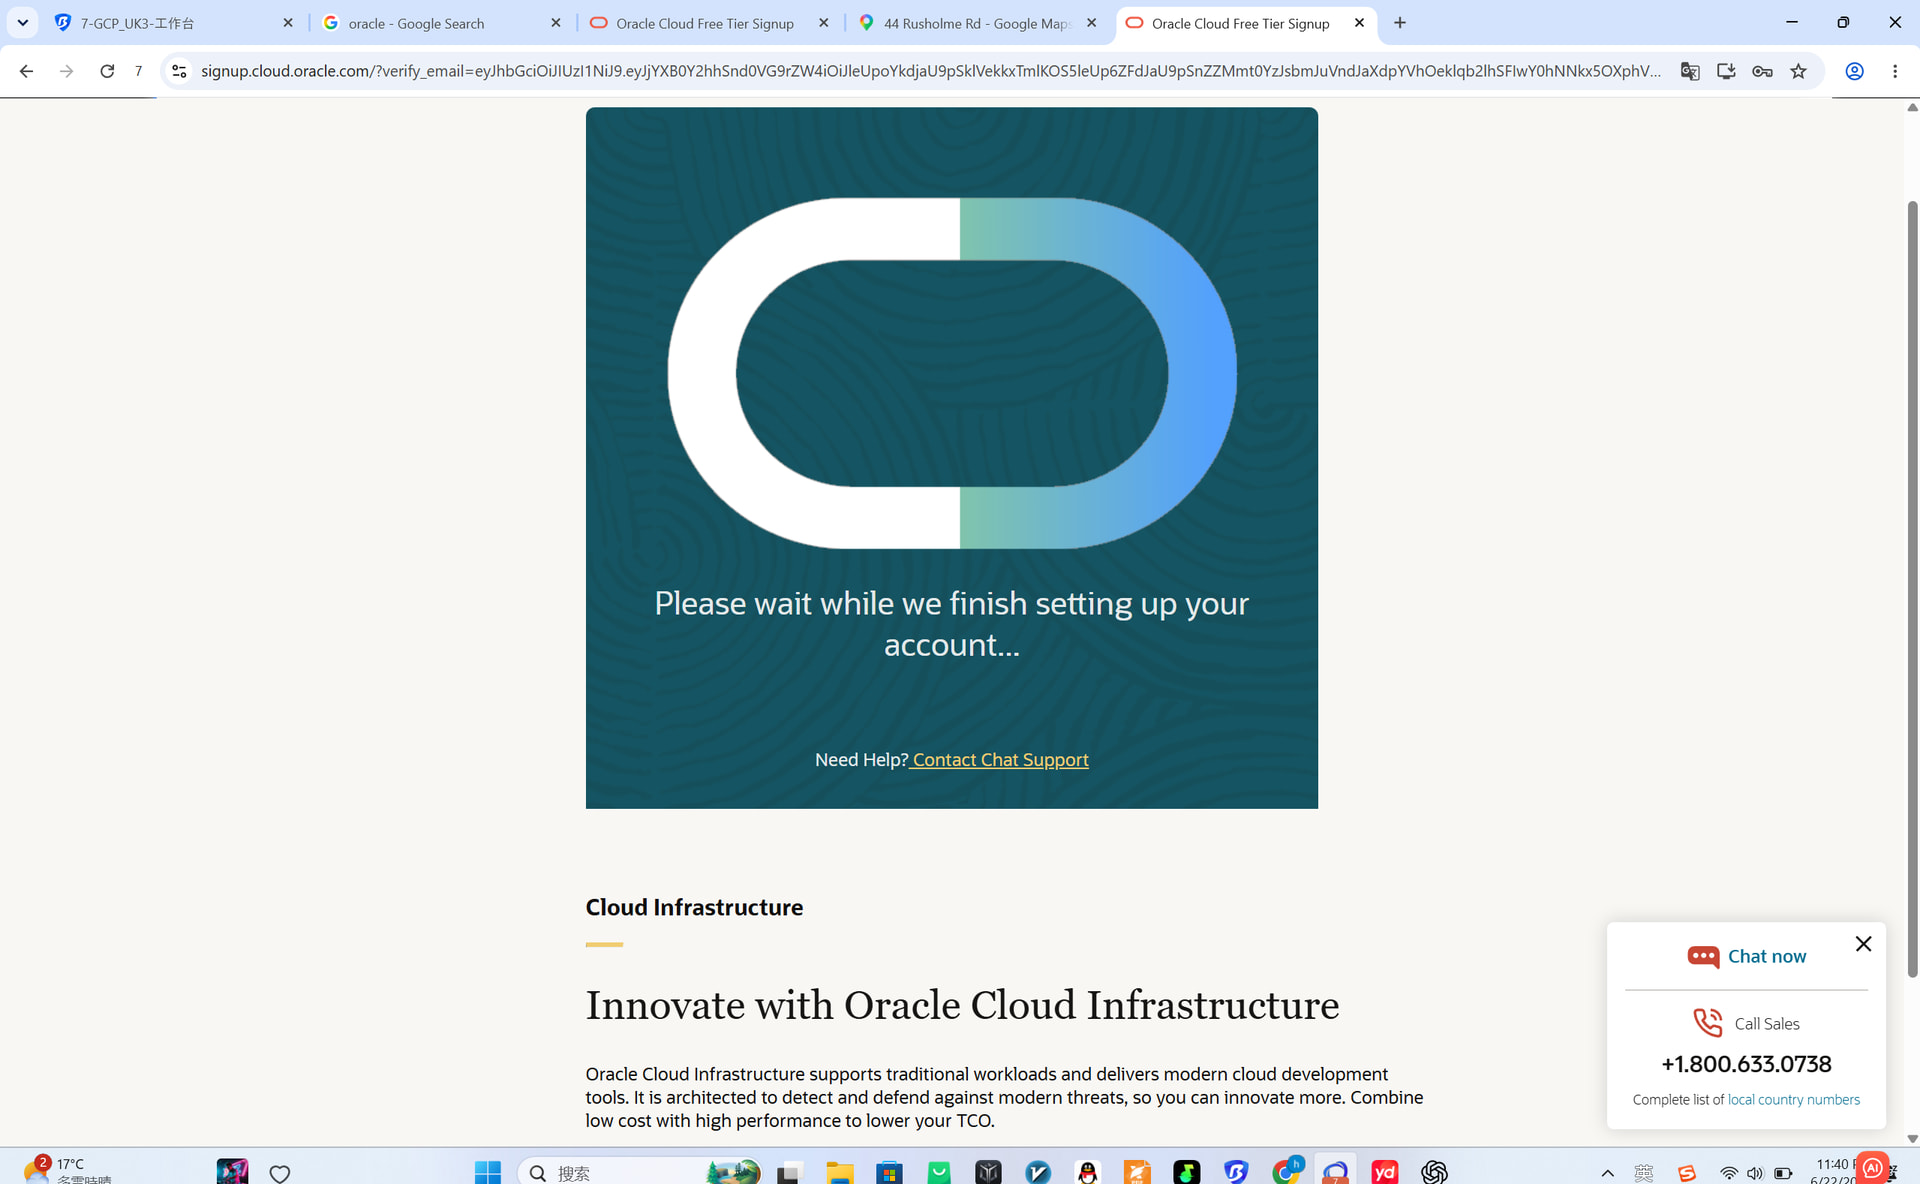
Task: Open Microsoft Store from the taskbar
Action: tap(889, 1172)
